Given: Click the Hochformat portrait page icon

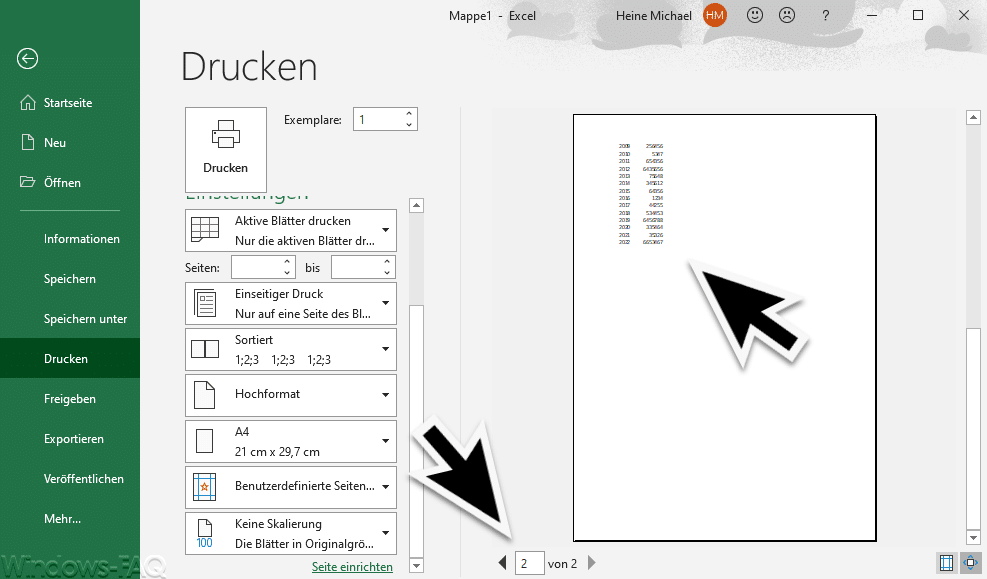Looking at the screenshot, I should click(205, 395).
